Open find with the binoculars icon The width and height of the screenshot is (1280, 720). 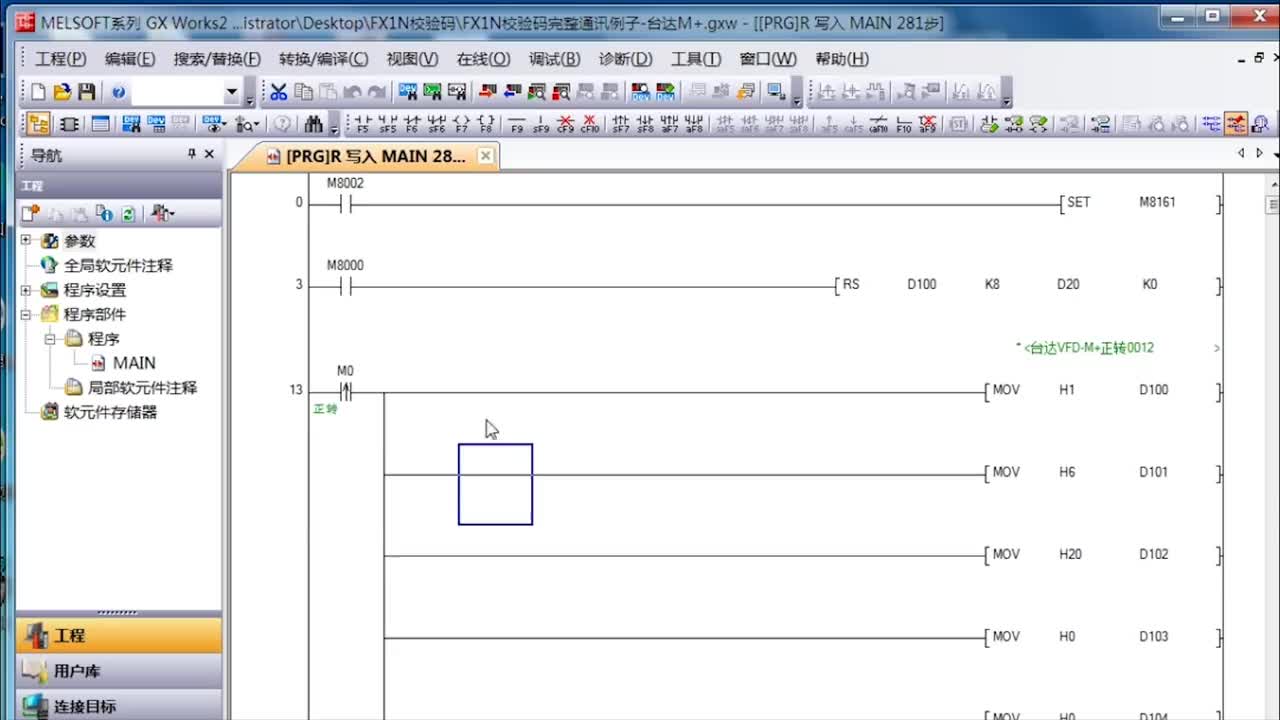click(x=313, y=124)
